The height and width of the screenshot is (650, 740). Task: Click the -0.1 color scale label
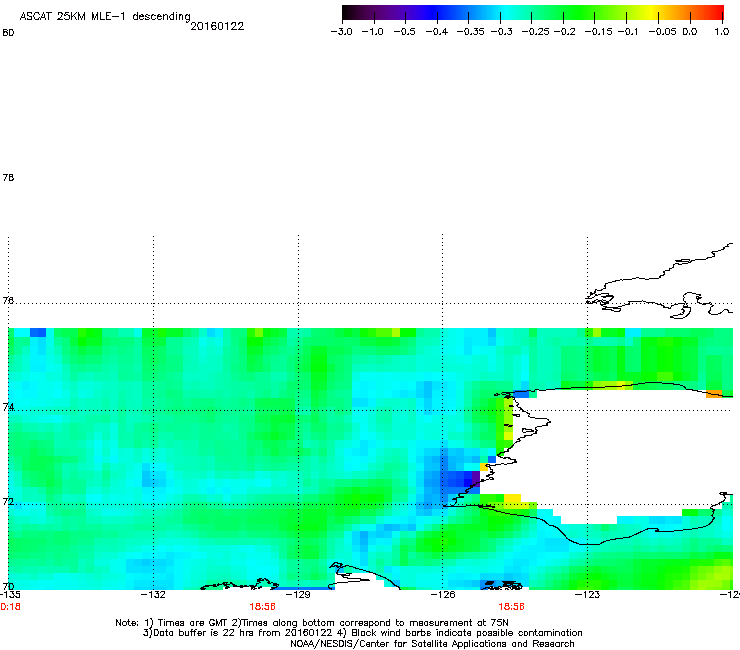[x=627, y=32]
